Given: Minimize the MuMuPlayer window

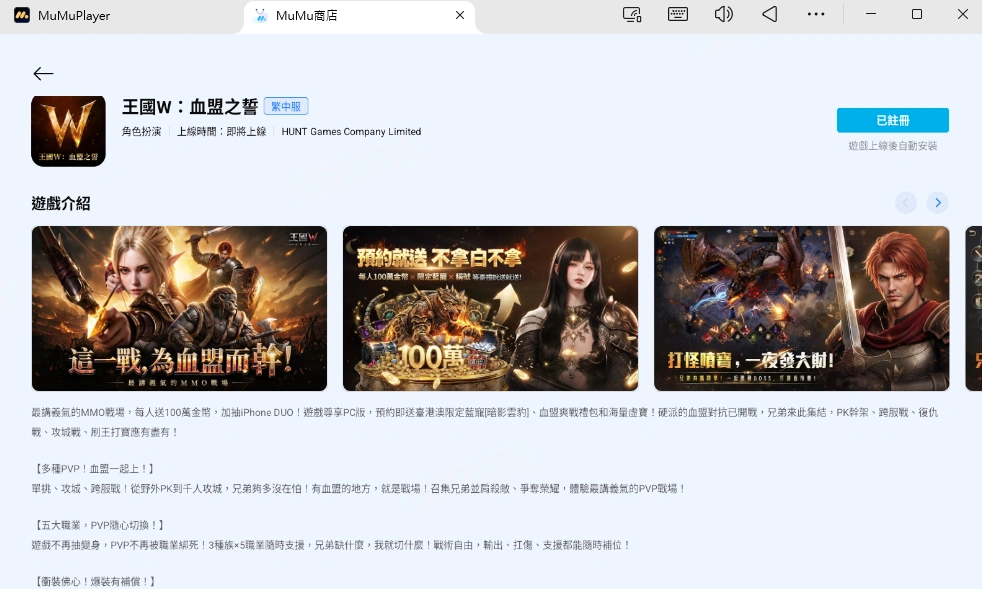Looking at the screenshot, I should coord(871,14).
